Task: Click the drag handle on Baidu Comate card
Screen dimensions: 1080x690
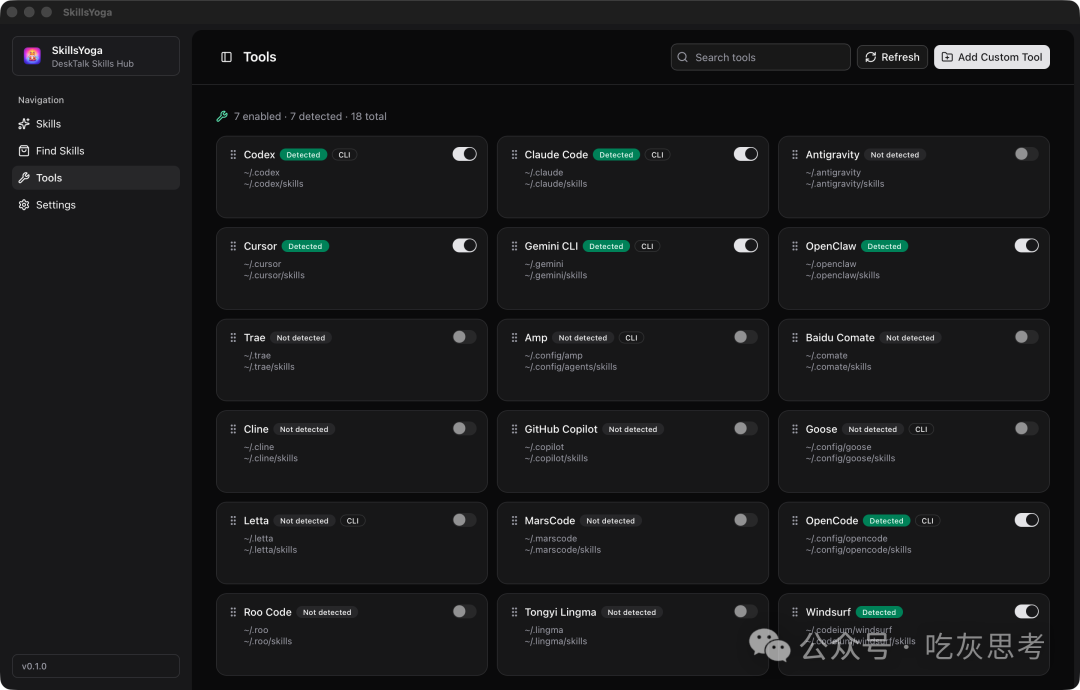Action: coord(795,337)
